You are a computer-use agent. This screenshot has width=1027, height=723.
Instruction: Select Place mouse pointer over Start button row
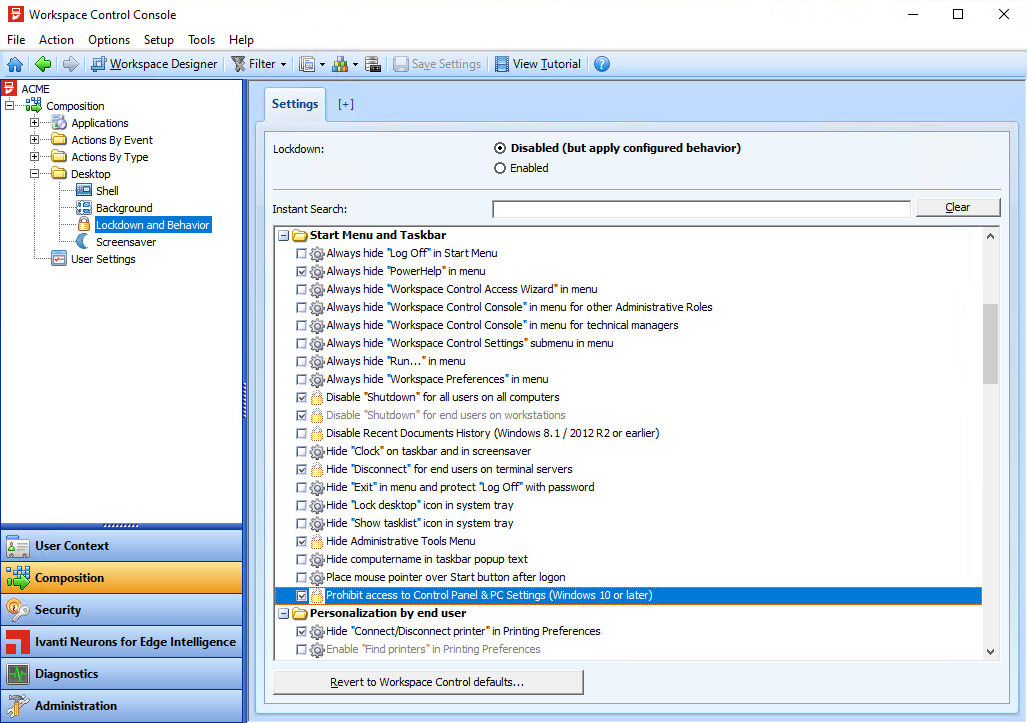(628, 578)
